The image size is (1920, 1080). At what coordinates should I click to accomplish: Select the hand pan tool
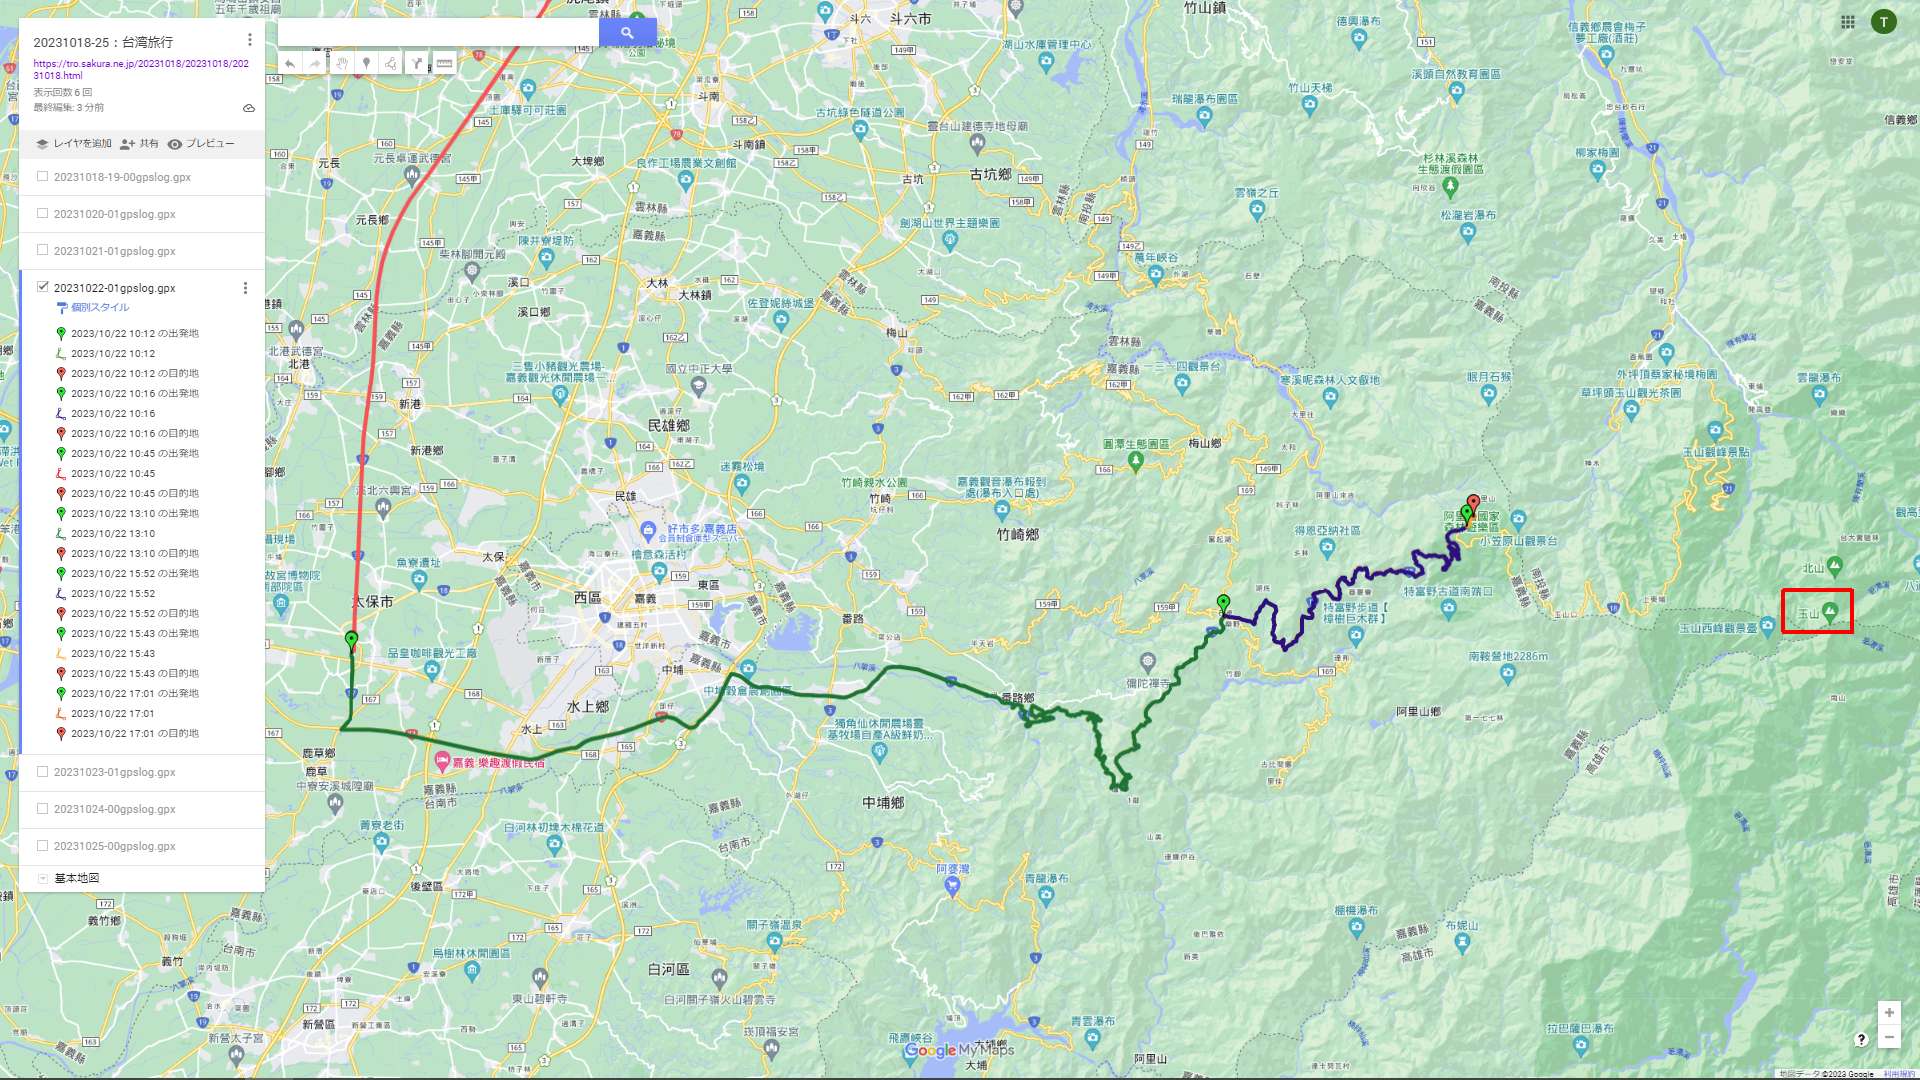341,63
